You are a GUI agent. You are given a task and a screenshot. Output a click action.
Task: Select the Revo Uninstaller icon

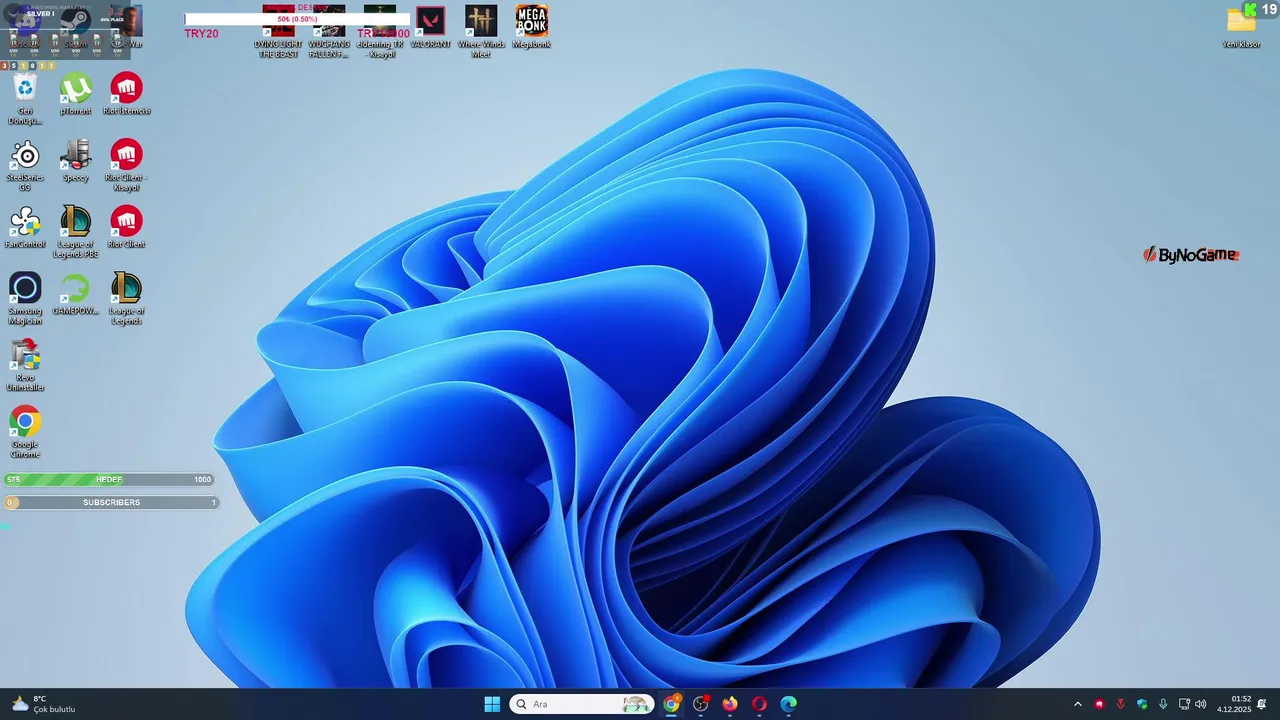[25, 365]
